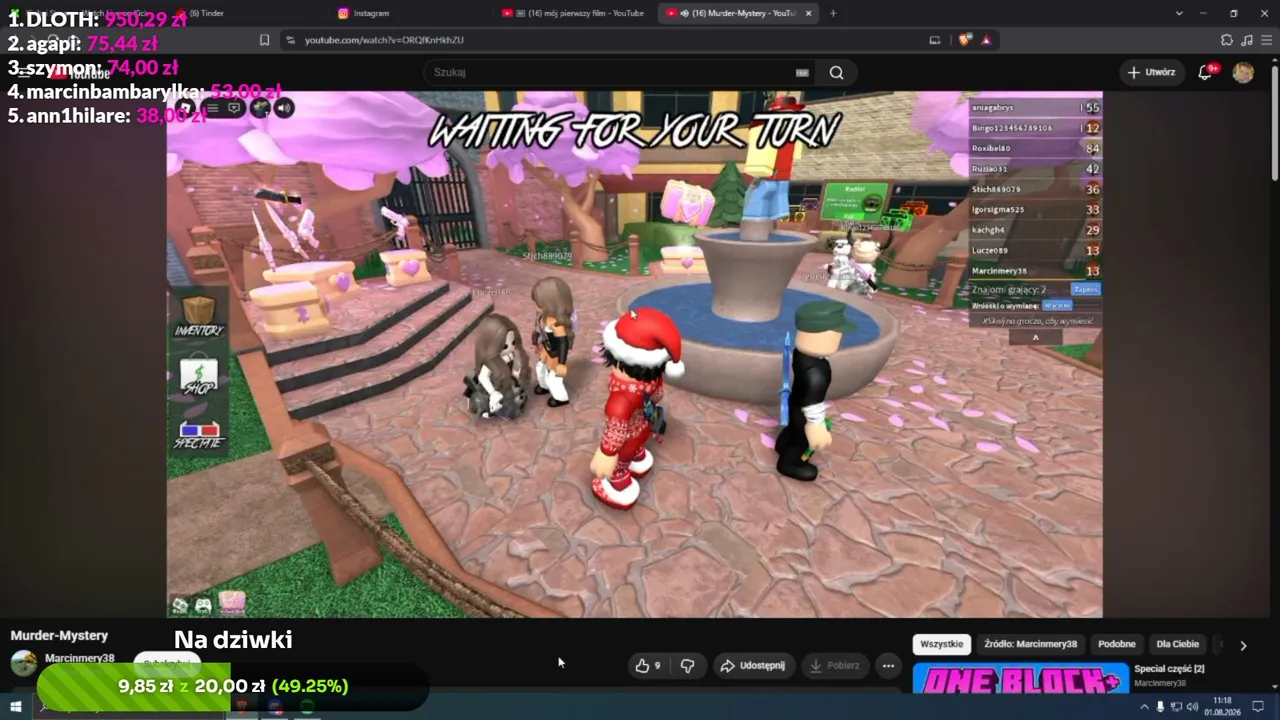The image size is (1280, 720).
Task: Click the Brave Rewards triangle icon
Action: coord(986,40)
